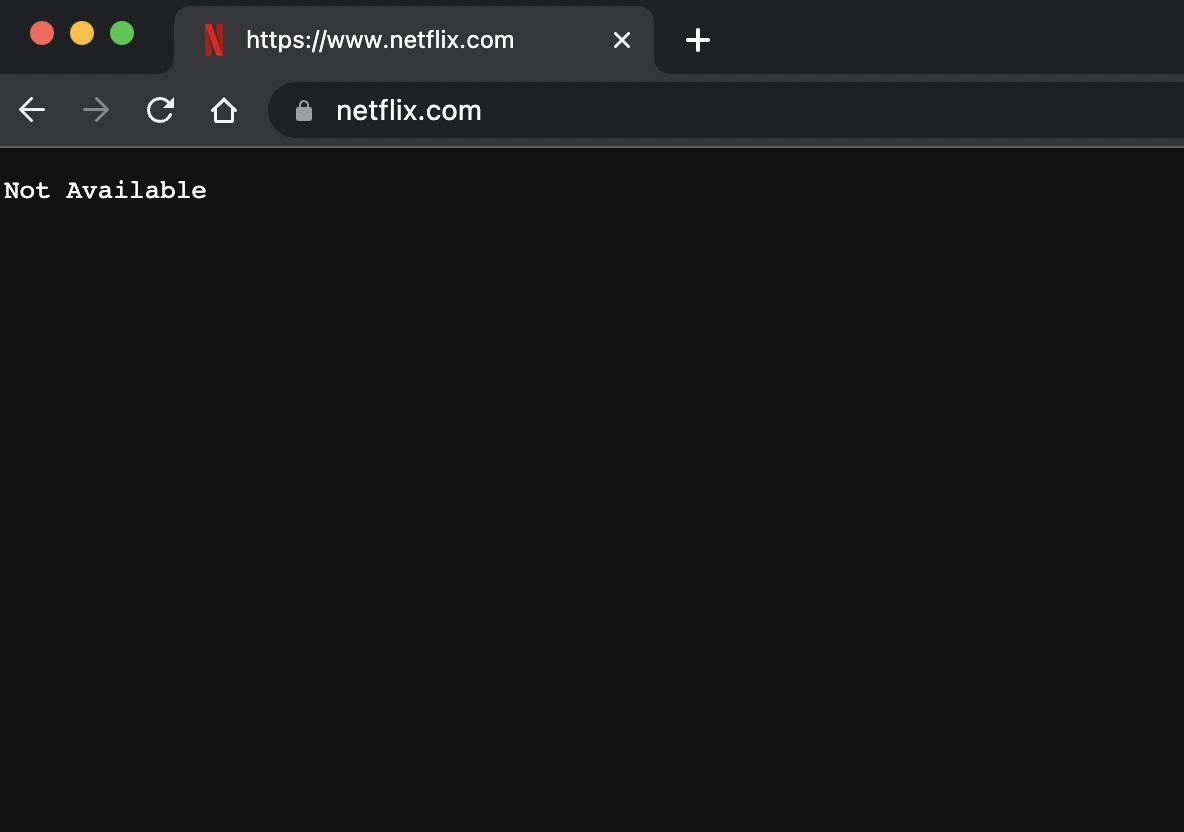Reload the netflix.com page
Screen dimensions: 1184x832
160,110
